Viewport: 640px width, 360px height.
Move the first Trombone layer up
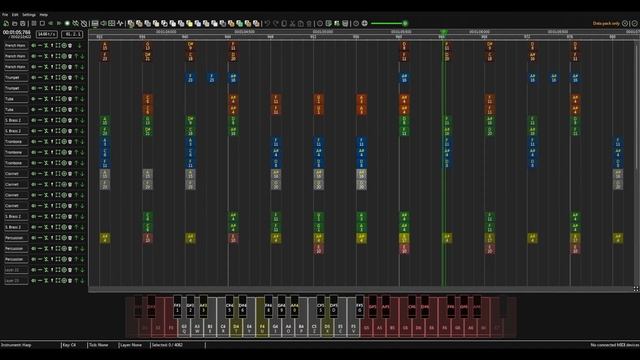click(76, 142)
